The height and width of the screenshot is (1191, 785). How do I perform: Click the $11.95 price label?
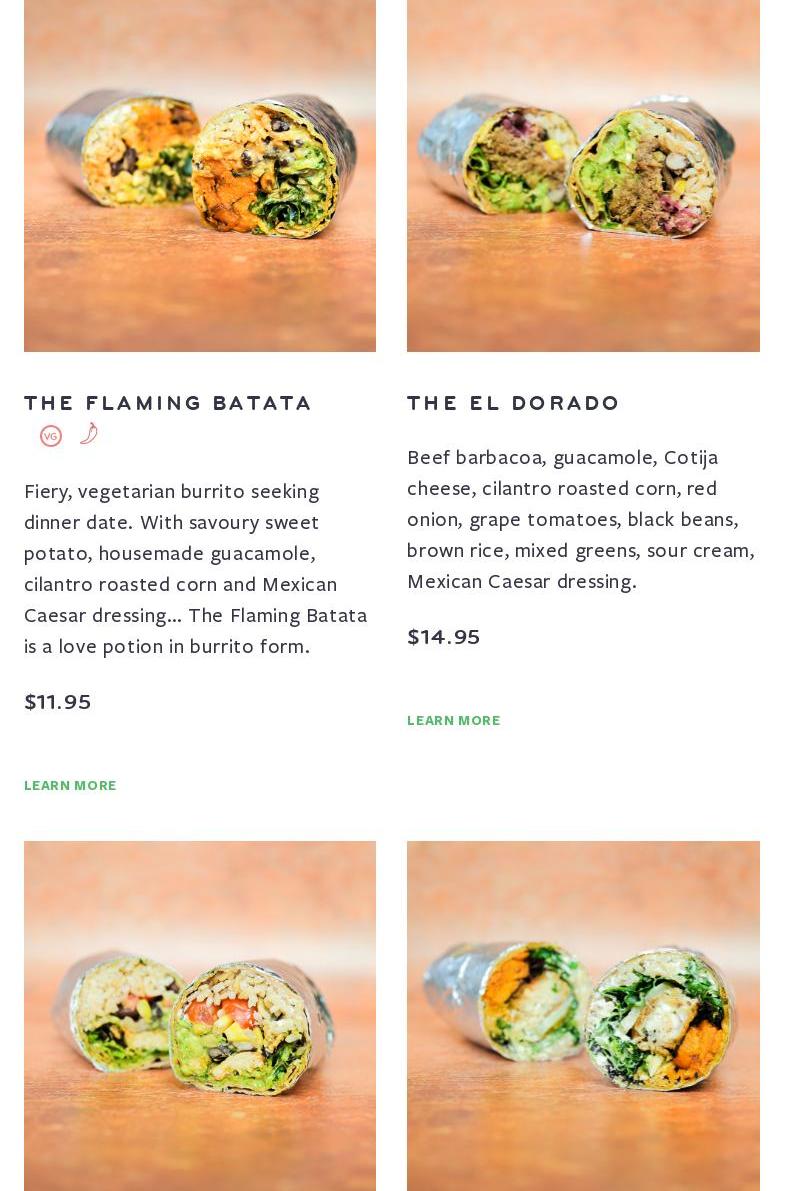pos(58,702)
